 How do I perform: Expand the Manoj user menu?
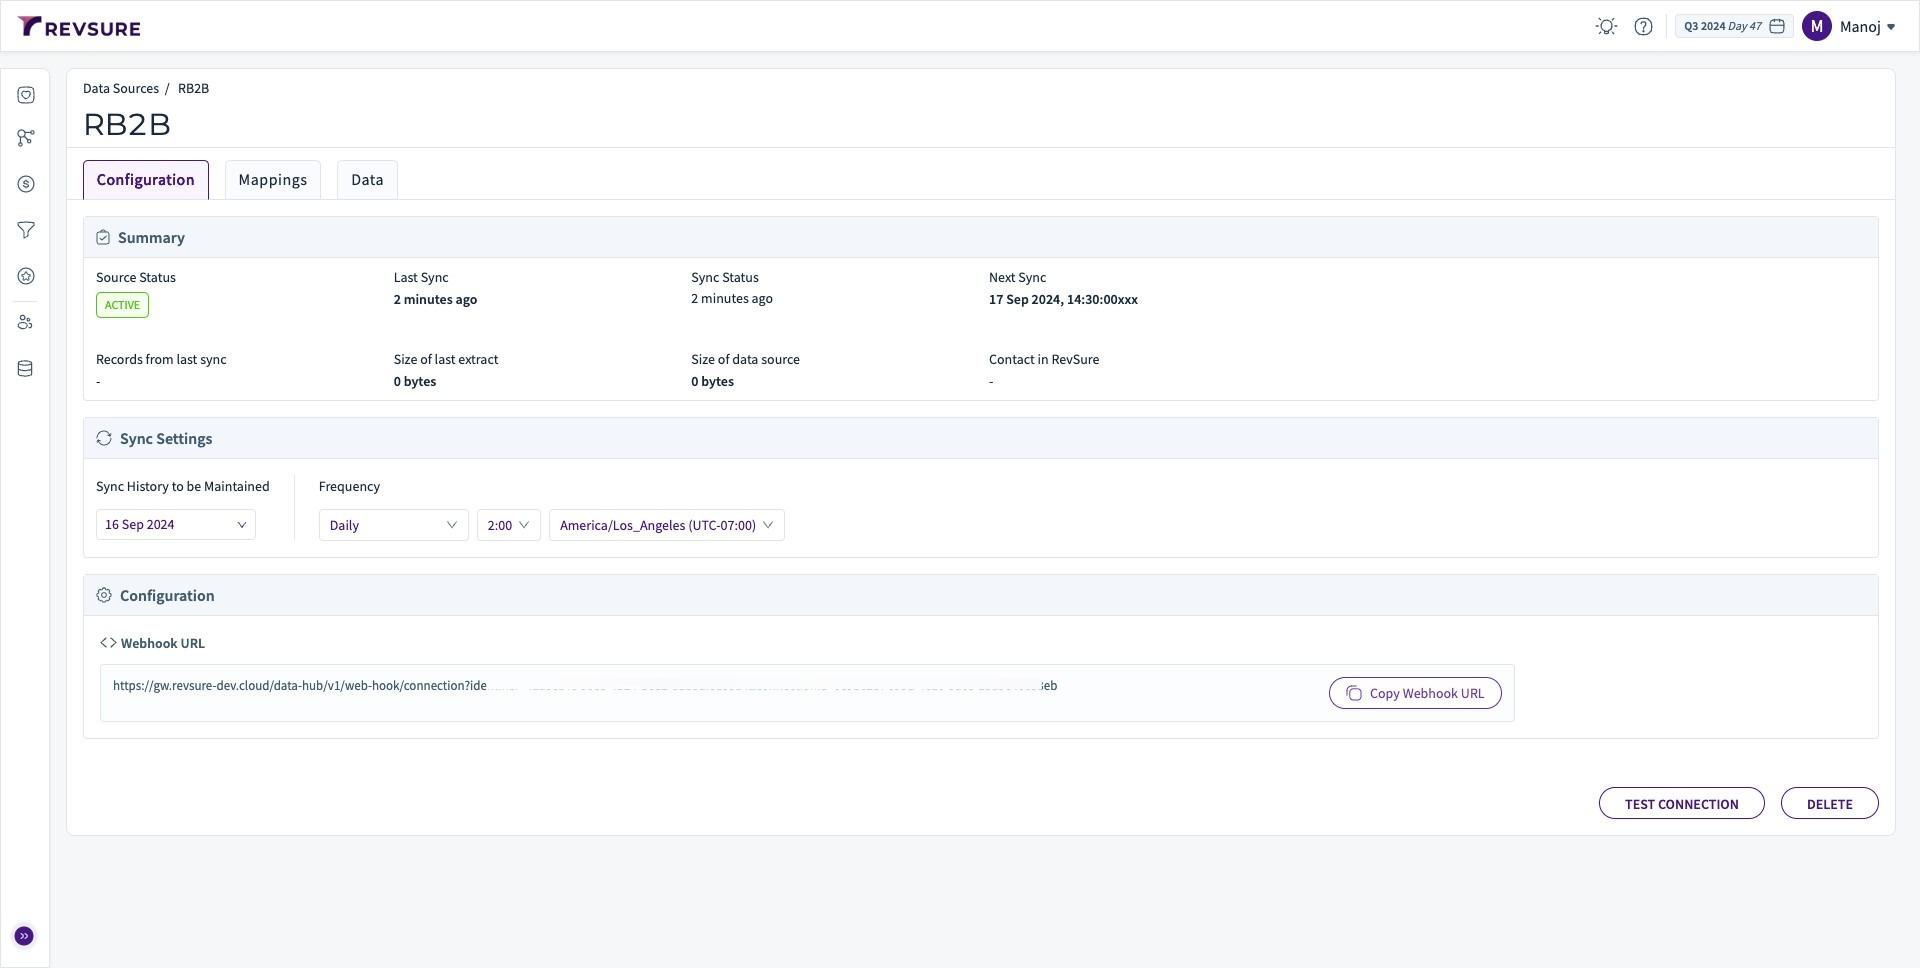(x=1868, y=27)
